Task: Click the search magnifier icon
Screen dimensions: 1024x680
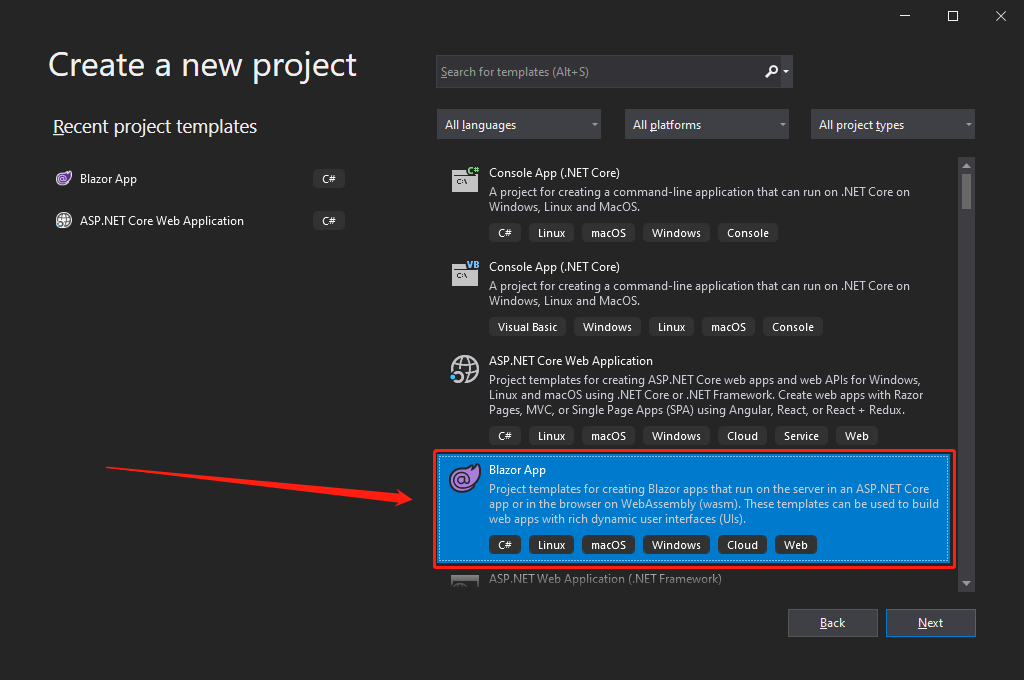Action: click(x=771, y=71)
